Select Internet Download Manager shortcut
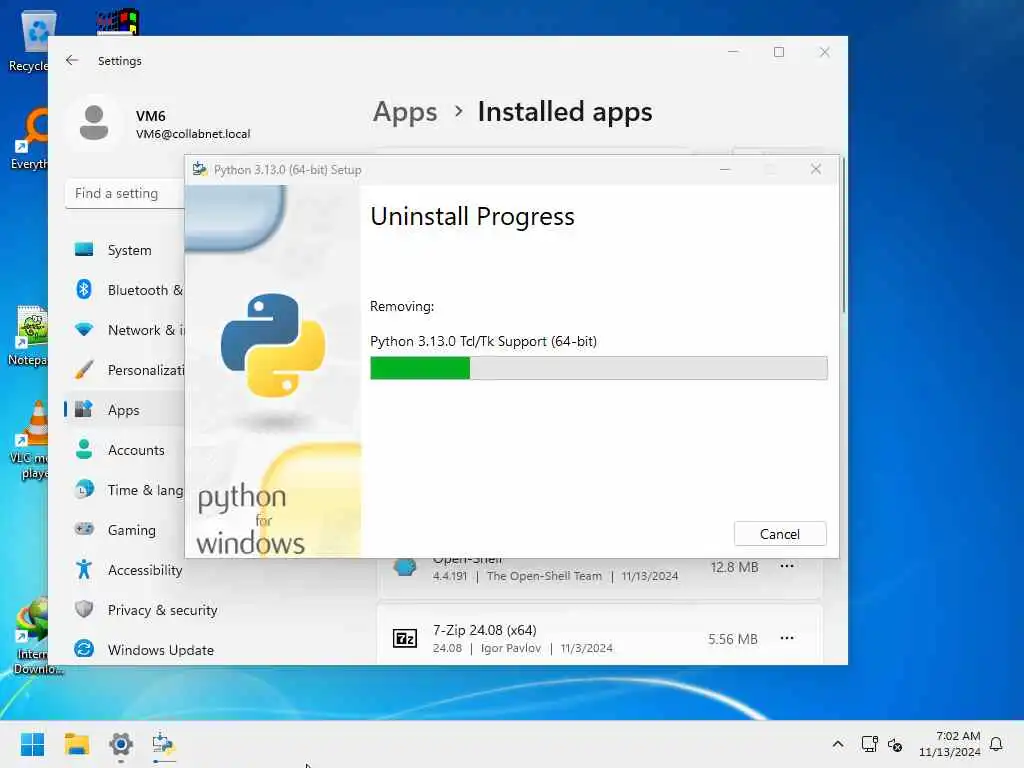The image size is (1024, 768). click(x=33, y=637)
